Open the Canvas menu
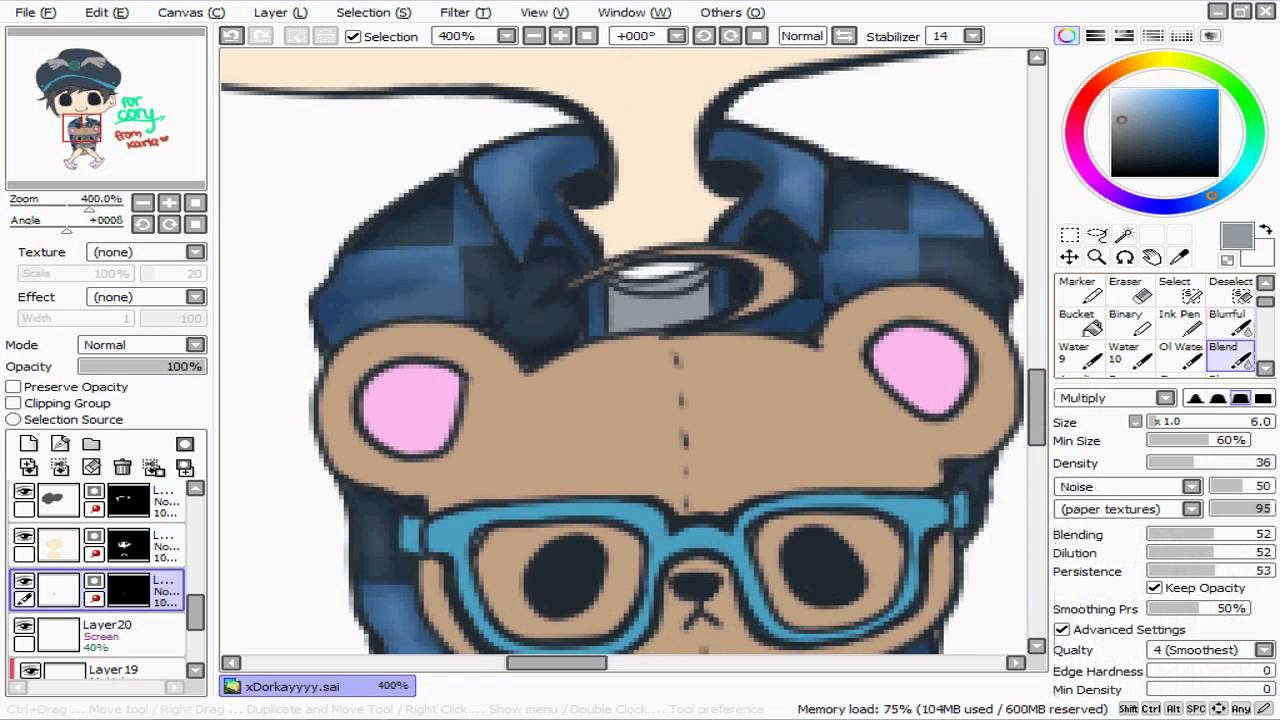 pos(191,12)
